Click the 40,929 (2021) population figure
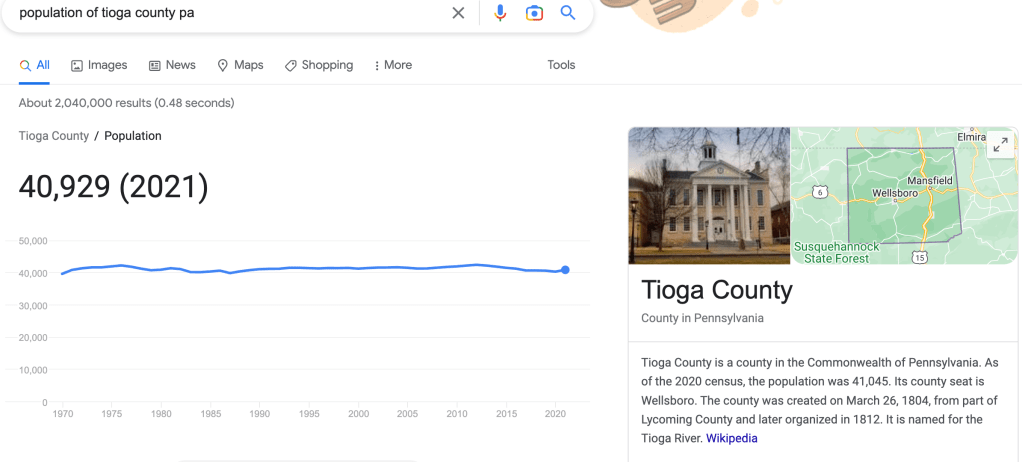 coord(114,187)
